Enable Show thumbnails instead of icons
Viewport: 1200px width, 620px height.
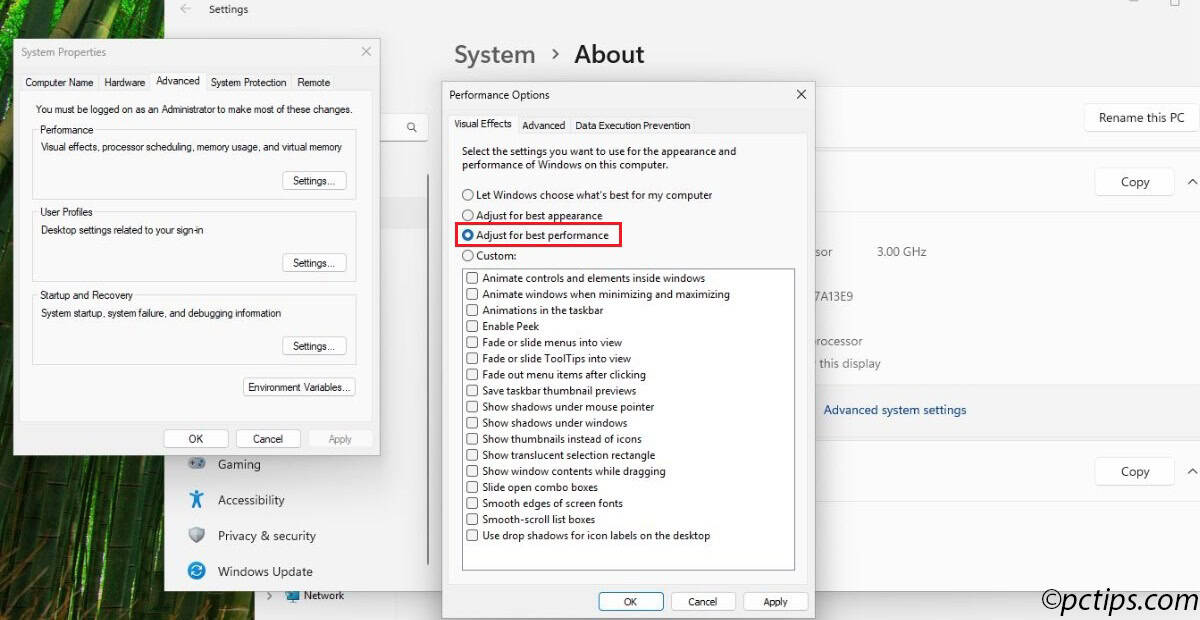(472, 439)
